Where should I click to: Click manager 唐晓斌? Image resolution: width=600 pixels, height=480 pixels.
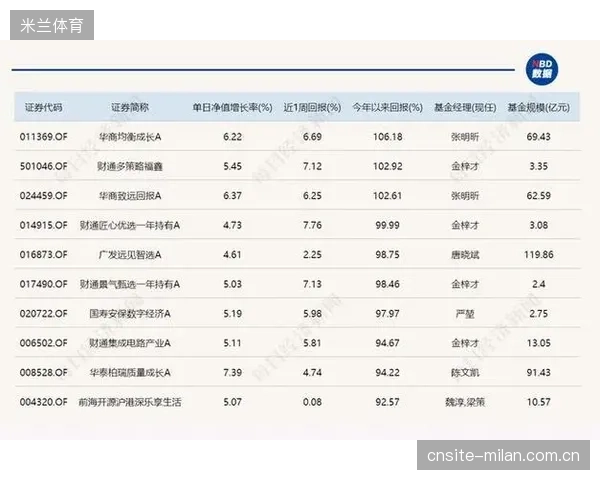pos(465,255)
